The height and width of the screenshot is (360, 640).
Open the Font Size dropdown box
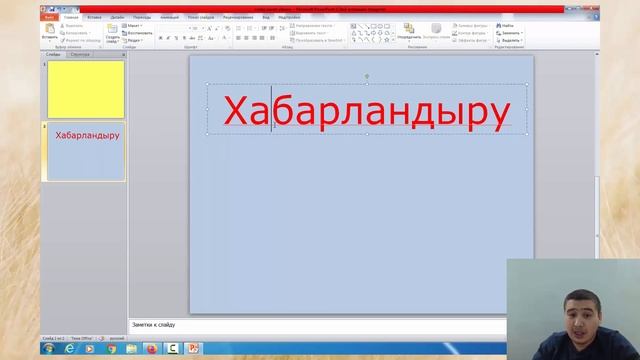tap(198, 28)
